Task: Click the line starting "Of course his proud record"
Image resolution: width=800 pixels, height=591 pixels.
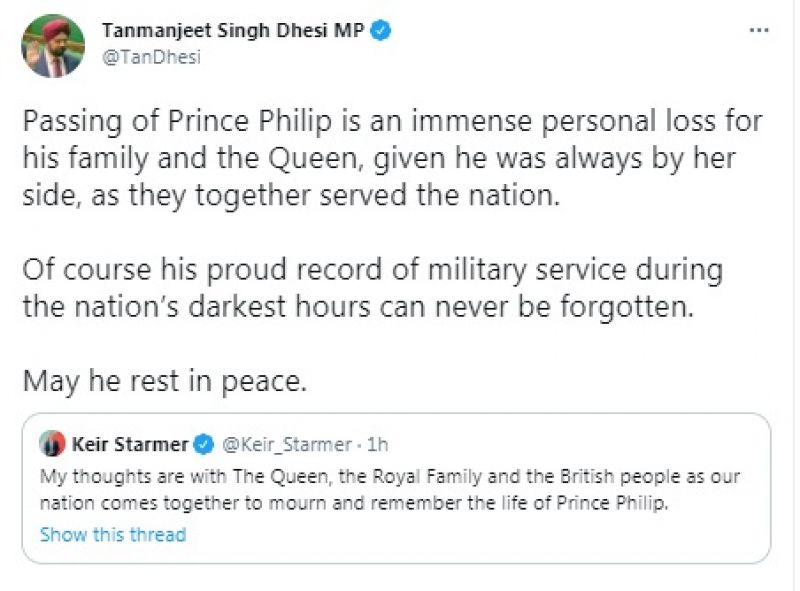Action: (371, 270)
